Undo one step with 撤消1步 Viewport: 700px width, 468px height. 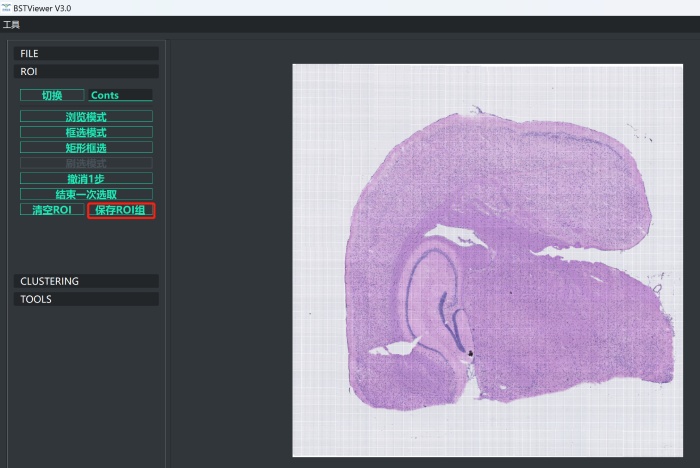pyautogui.click(x=86, y=178)
